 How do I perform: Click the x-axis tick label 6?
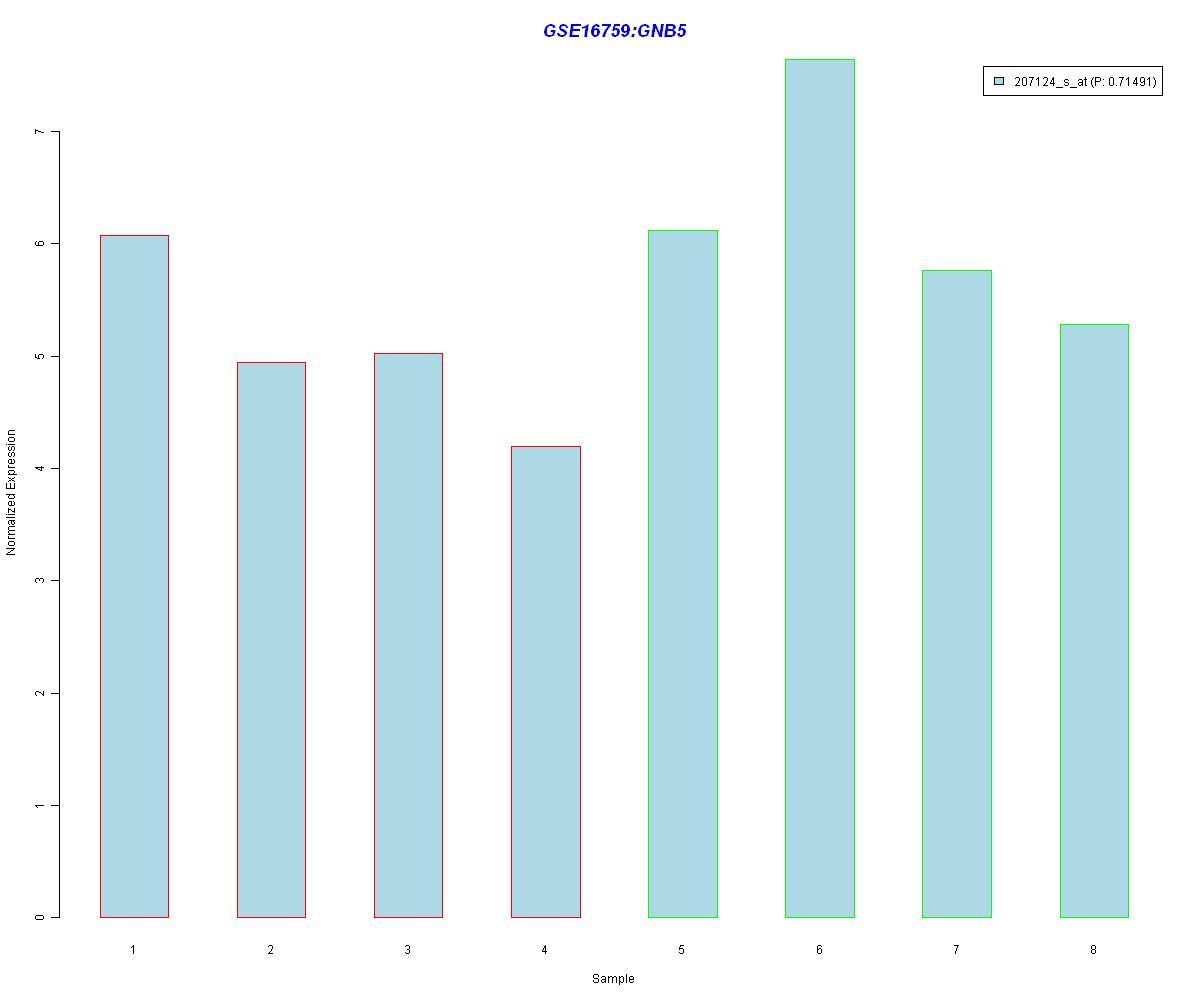point(819,949)
